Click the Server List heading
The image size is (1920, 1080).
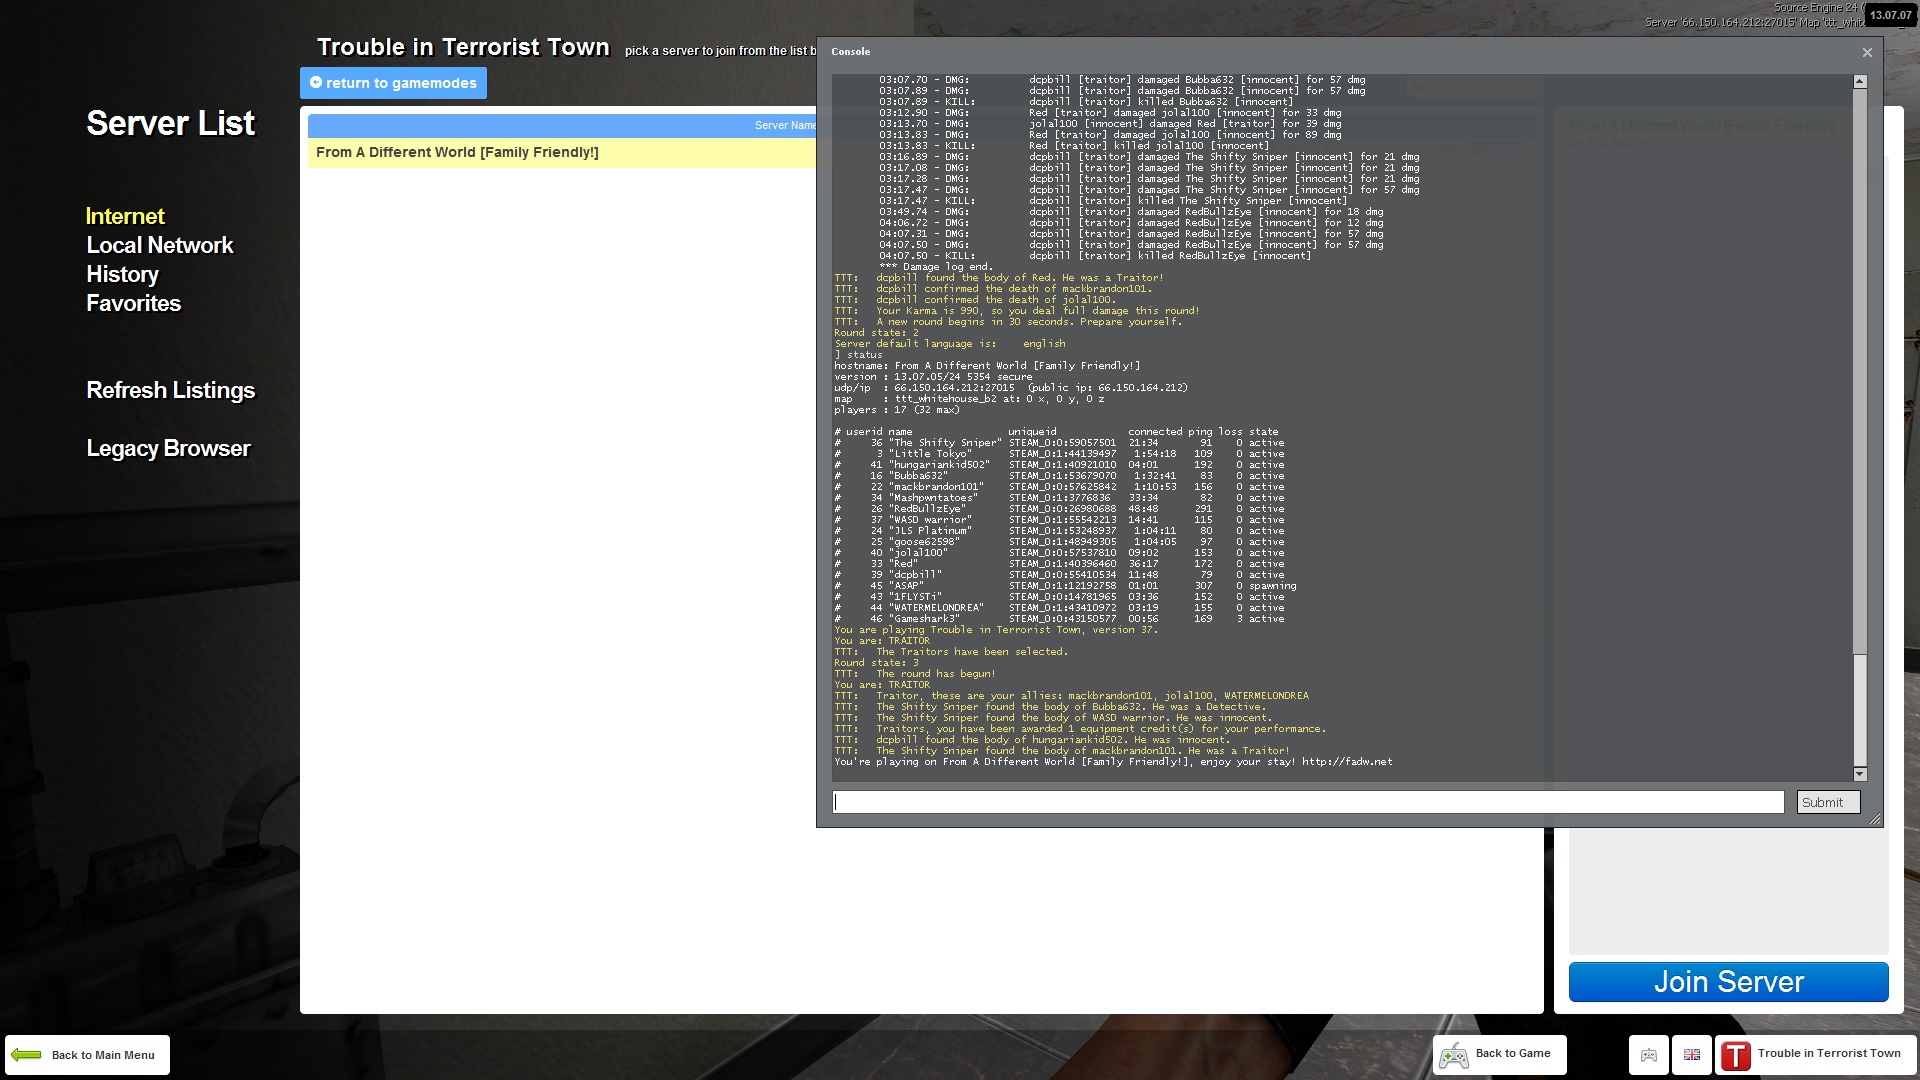pos(171,123)
